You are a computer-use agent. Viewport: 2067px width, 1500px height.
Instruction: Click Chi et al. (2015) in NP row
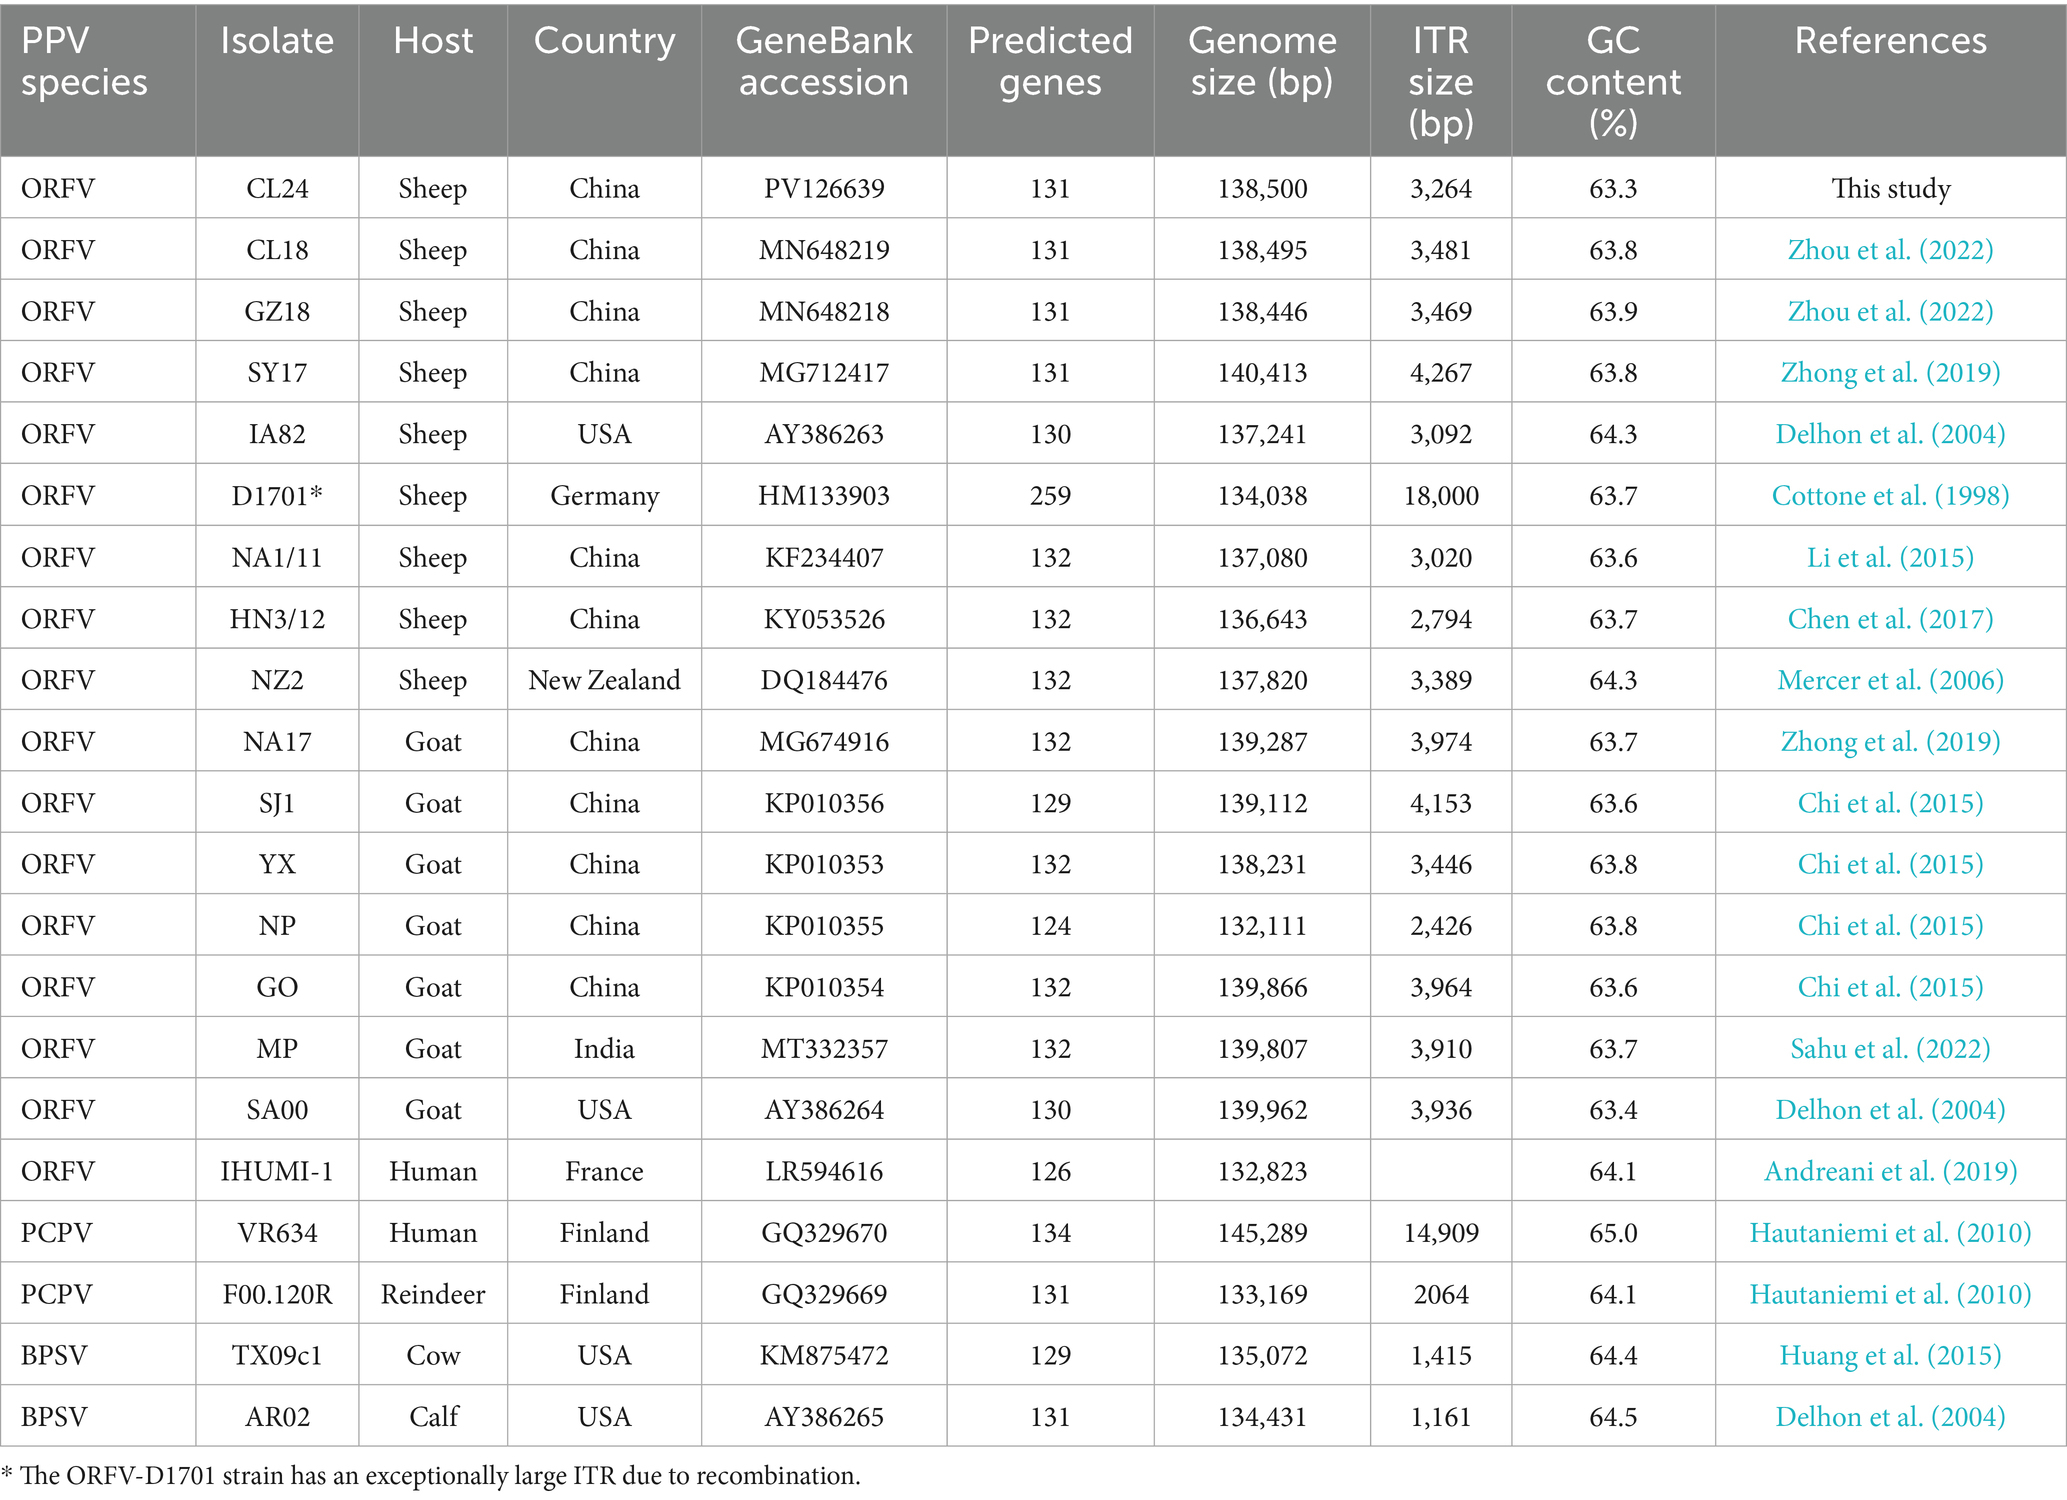tap(1889, 926)
